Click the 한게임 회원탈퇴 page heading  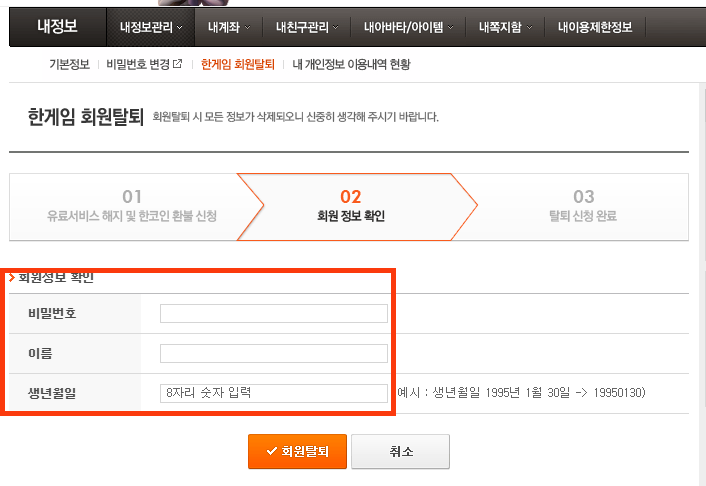86,117
